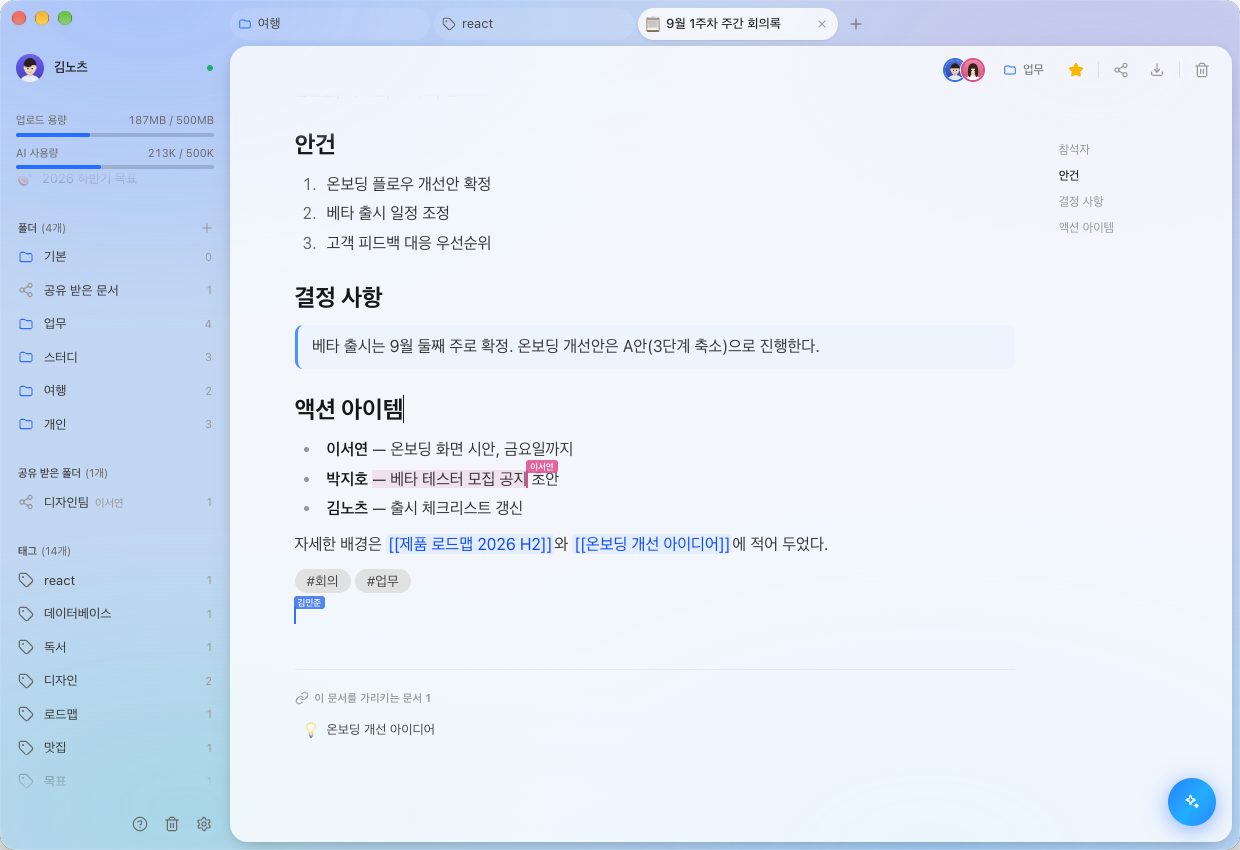Jump to 액션 아이템 in outline
The image size is (1240, 850).
tap(1086, 227)
